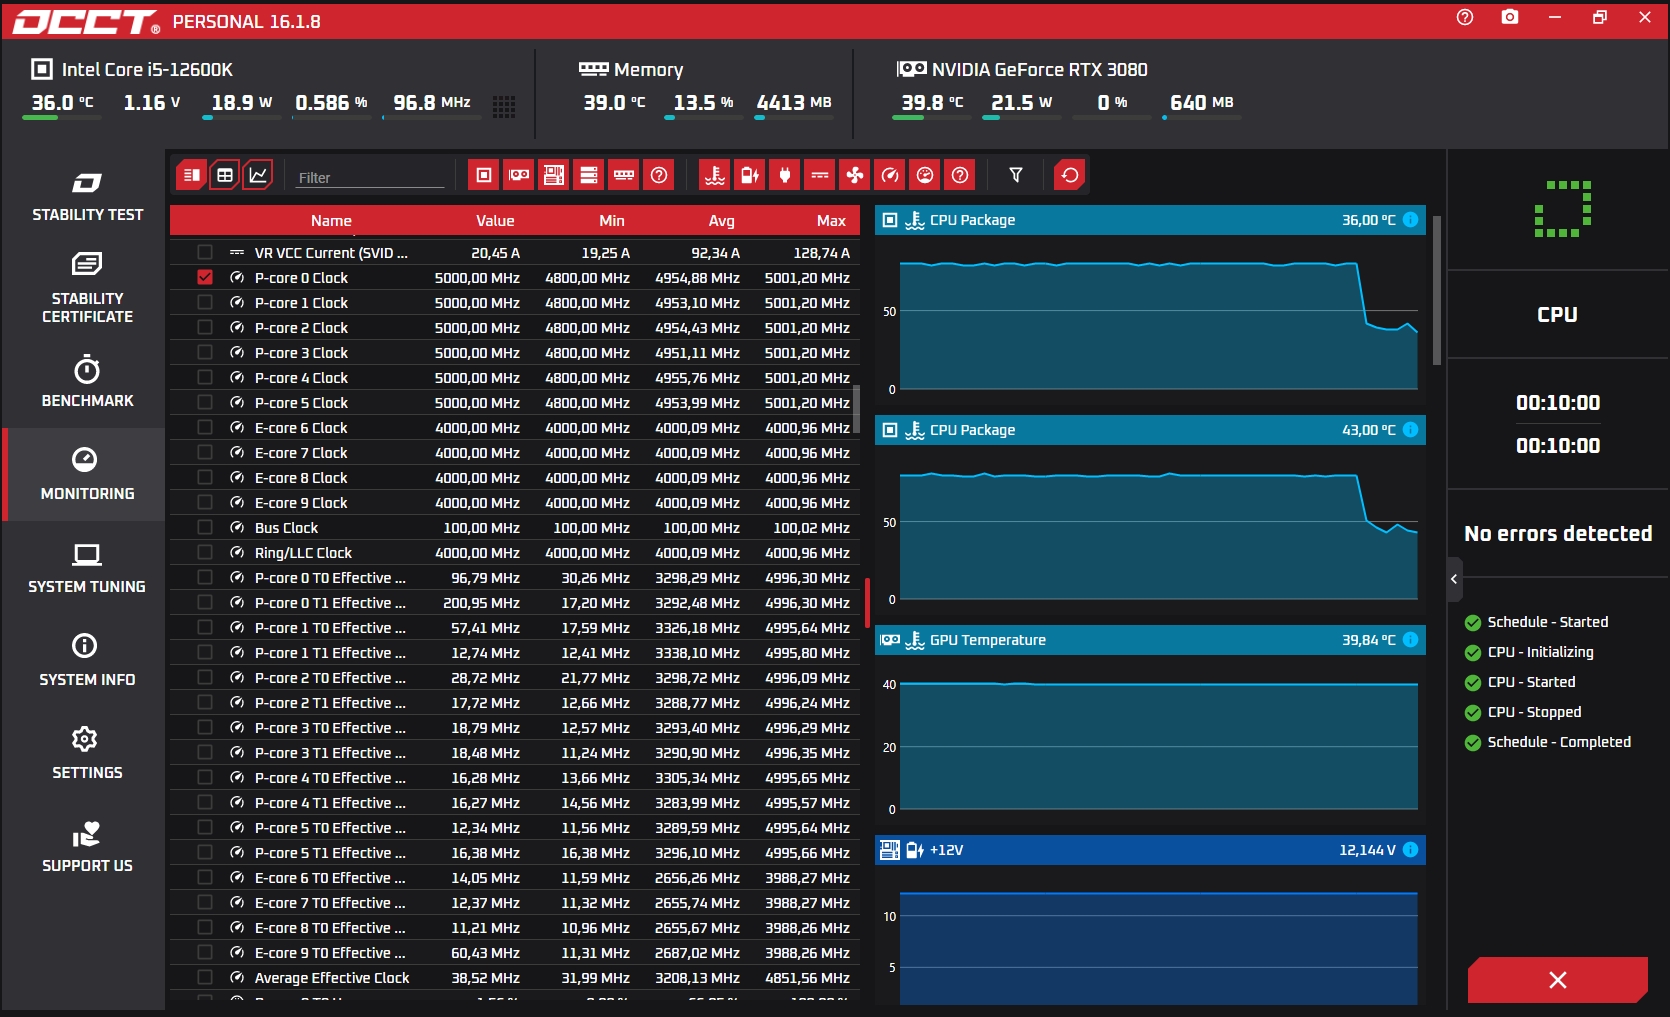This screenshot has height=1017, width=1670.
Task: Click info icon on first CPU Package graph
Action: (x=1410, y=220)
